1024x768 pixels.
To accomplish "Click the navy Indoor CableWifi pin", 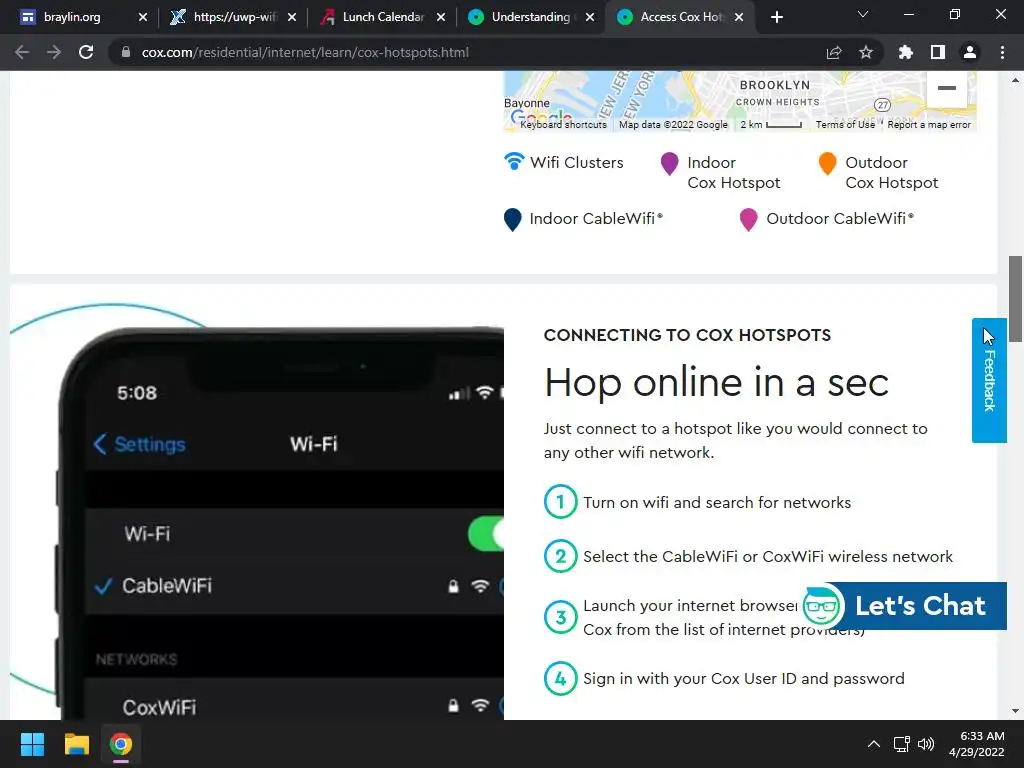I will (x=513, y=220).
